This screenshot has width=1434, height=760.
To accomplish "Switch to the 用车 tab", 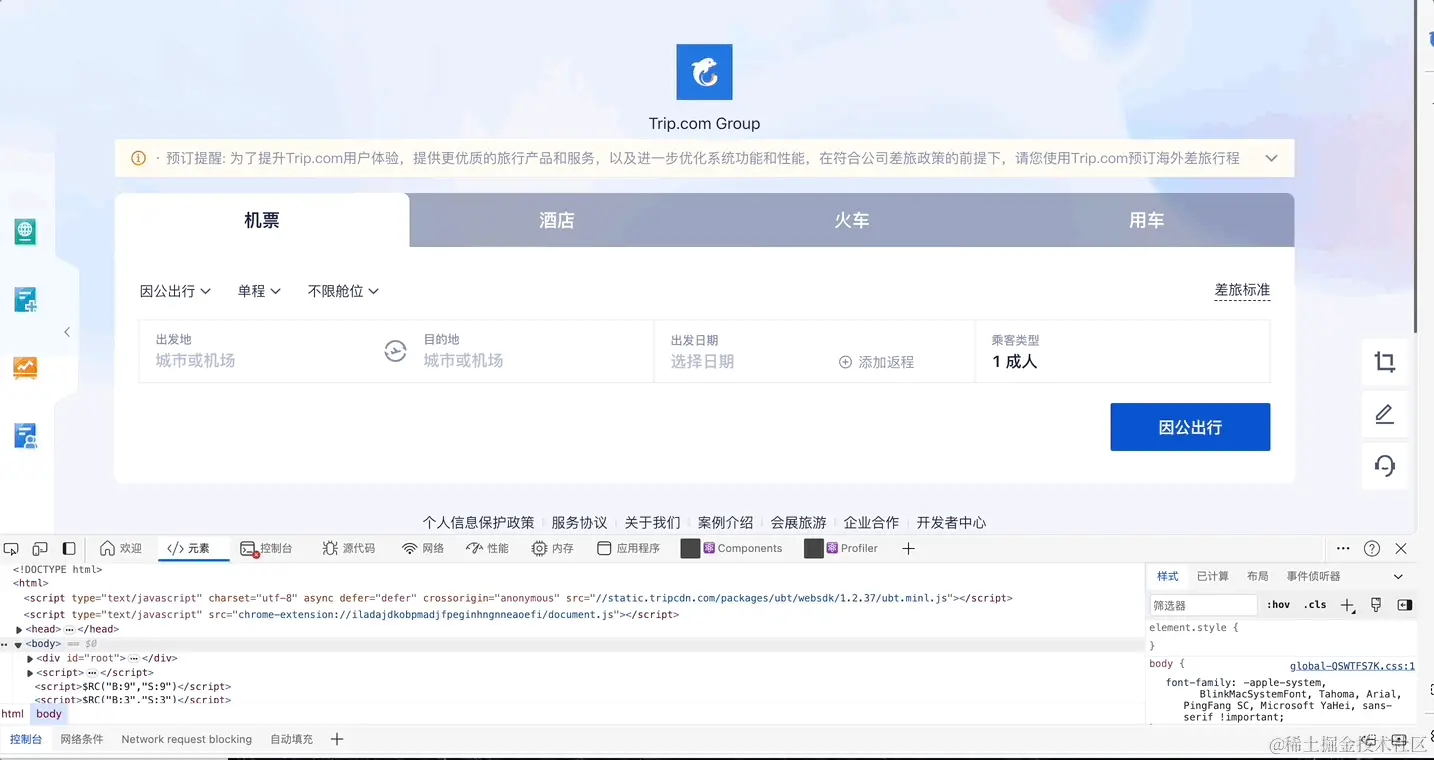I will click(x=1147, y=220).
